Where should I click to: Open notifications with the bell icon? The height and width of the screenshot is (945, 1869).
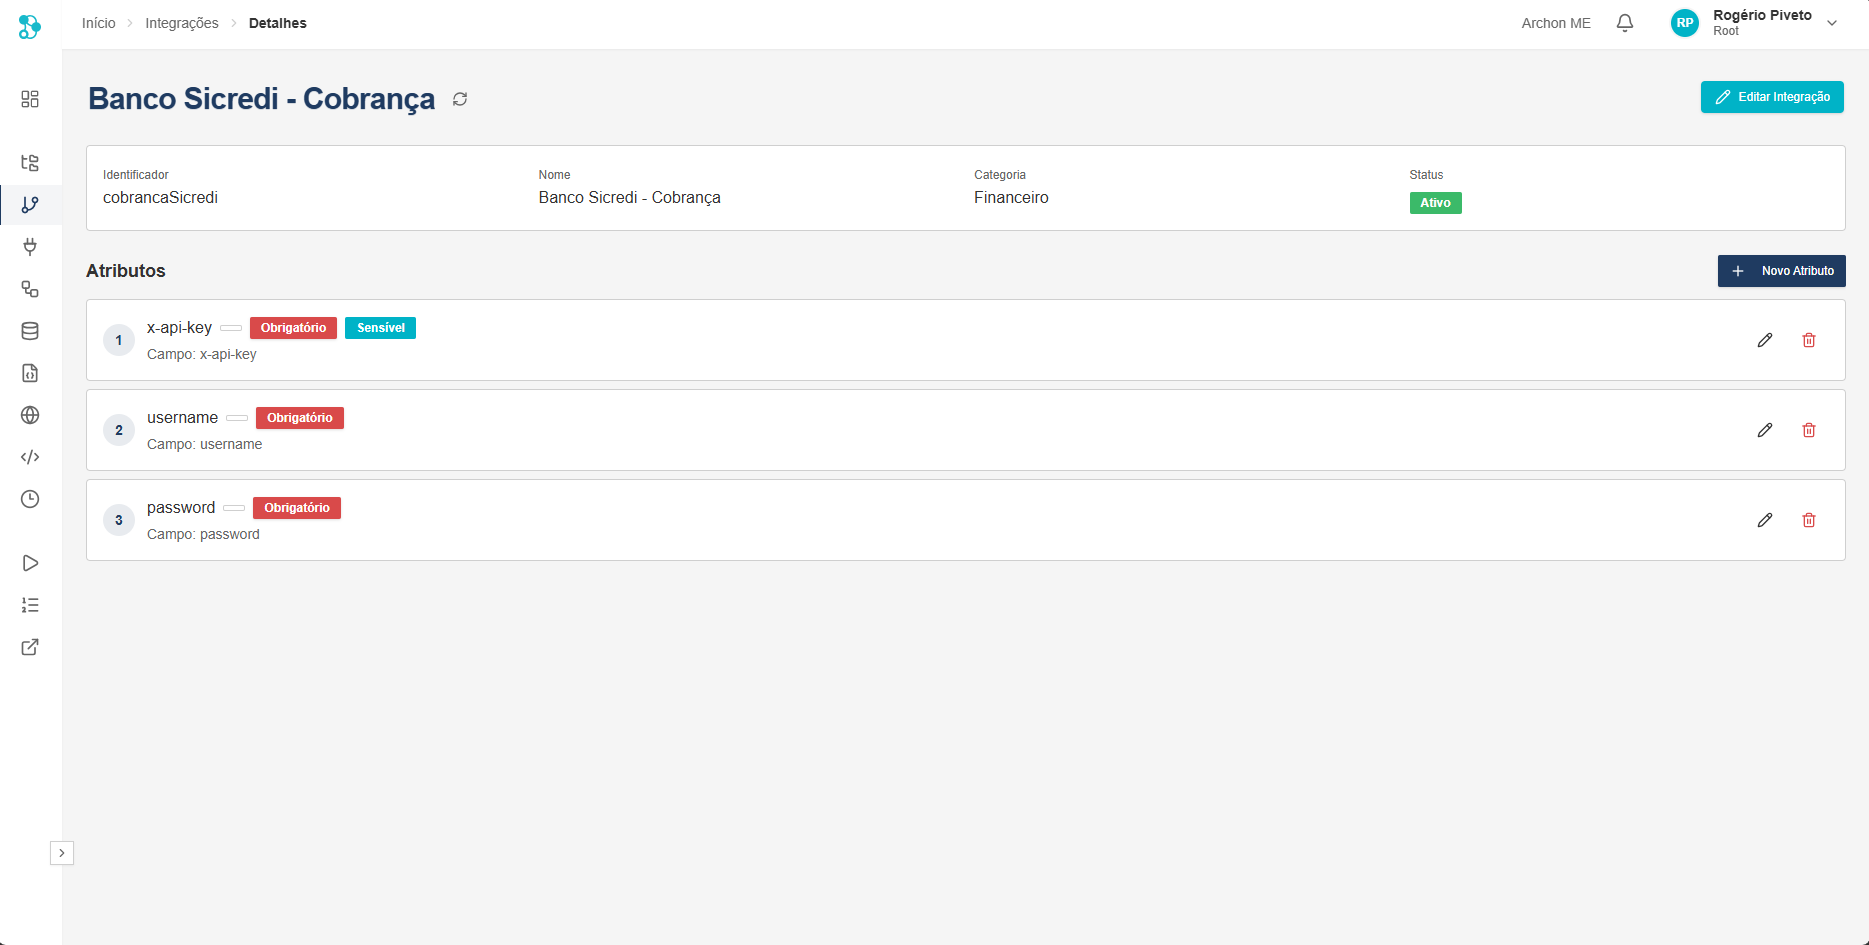1625,23
